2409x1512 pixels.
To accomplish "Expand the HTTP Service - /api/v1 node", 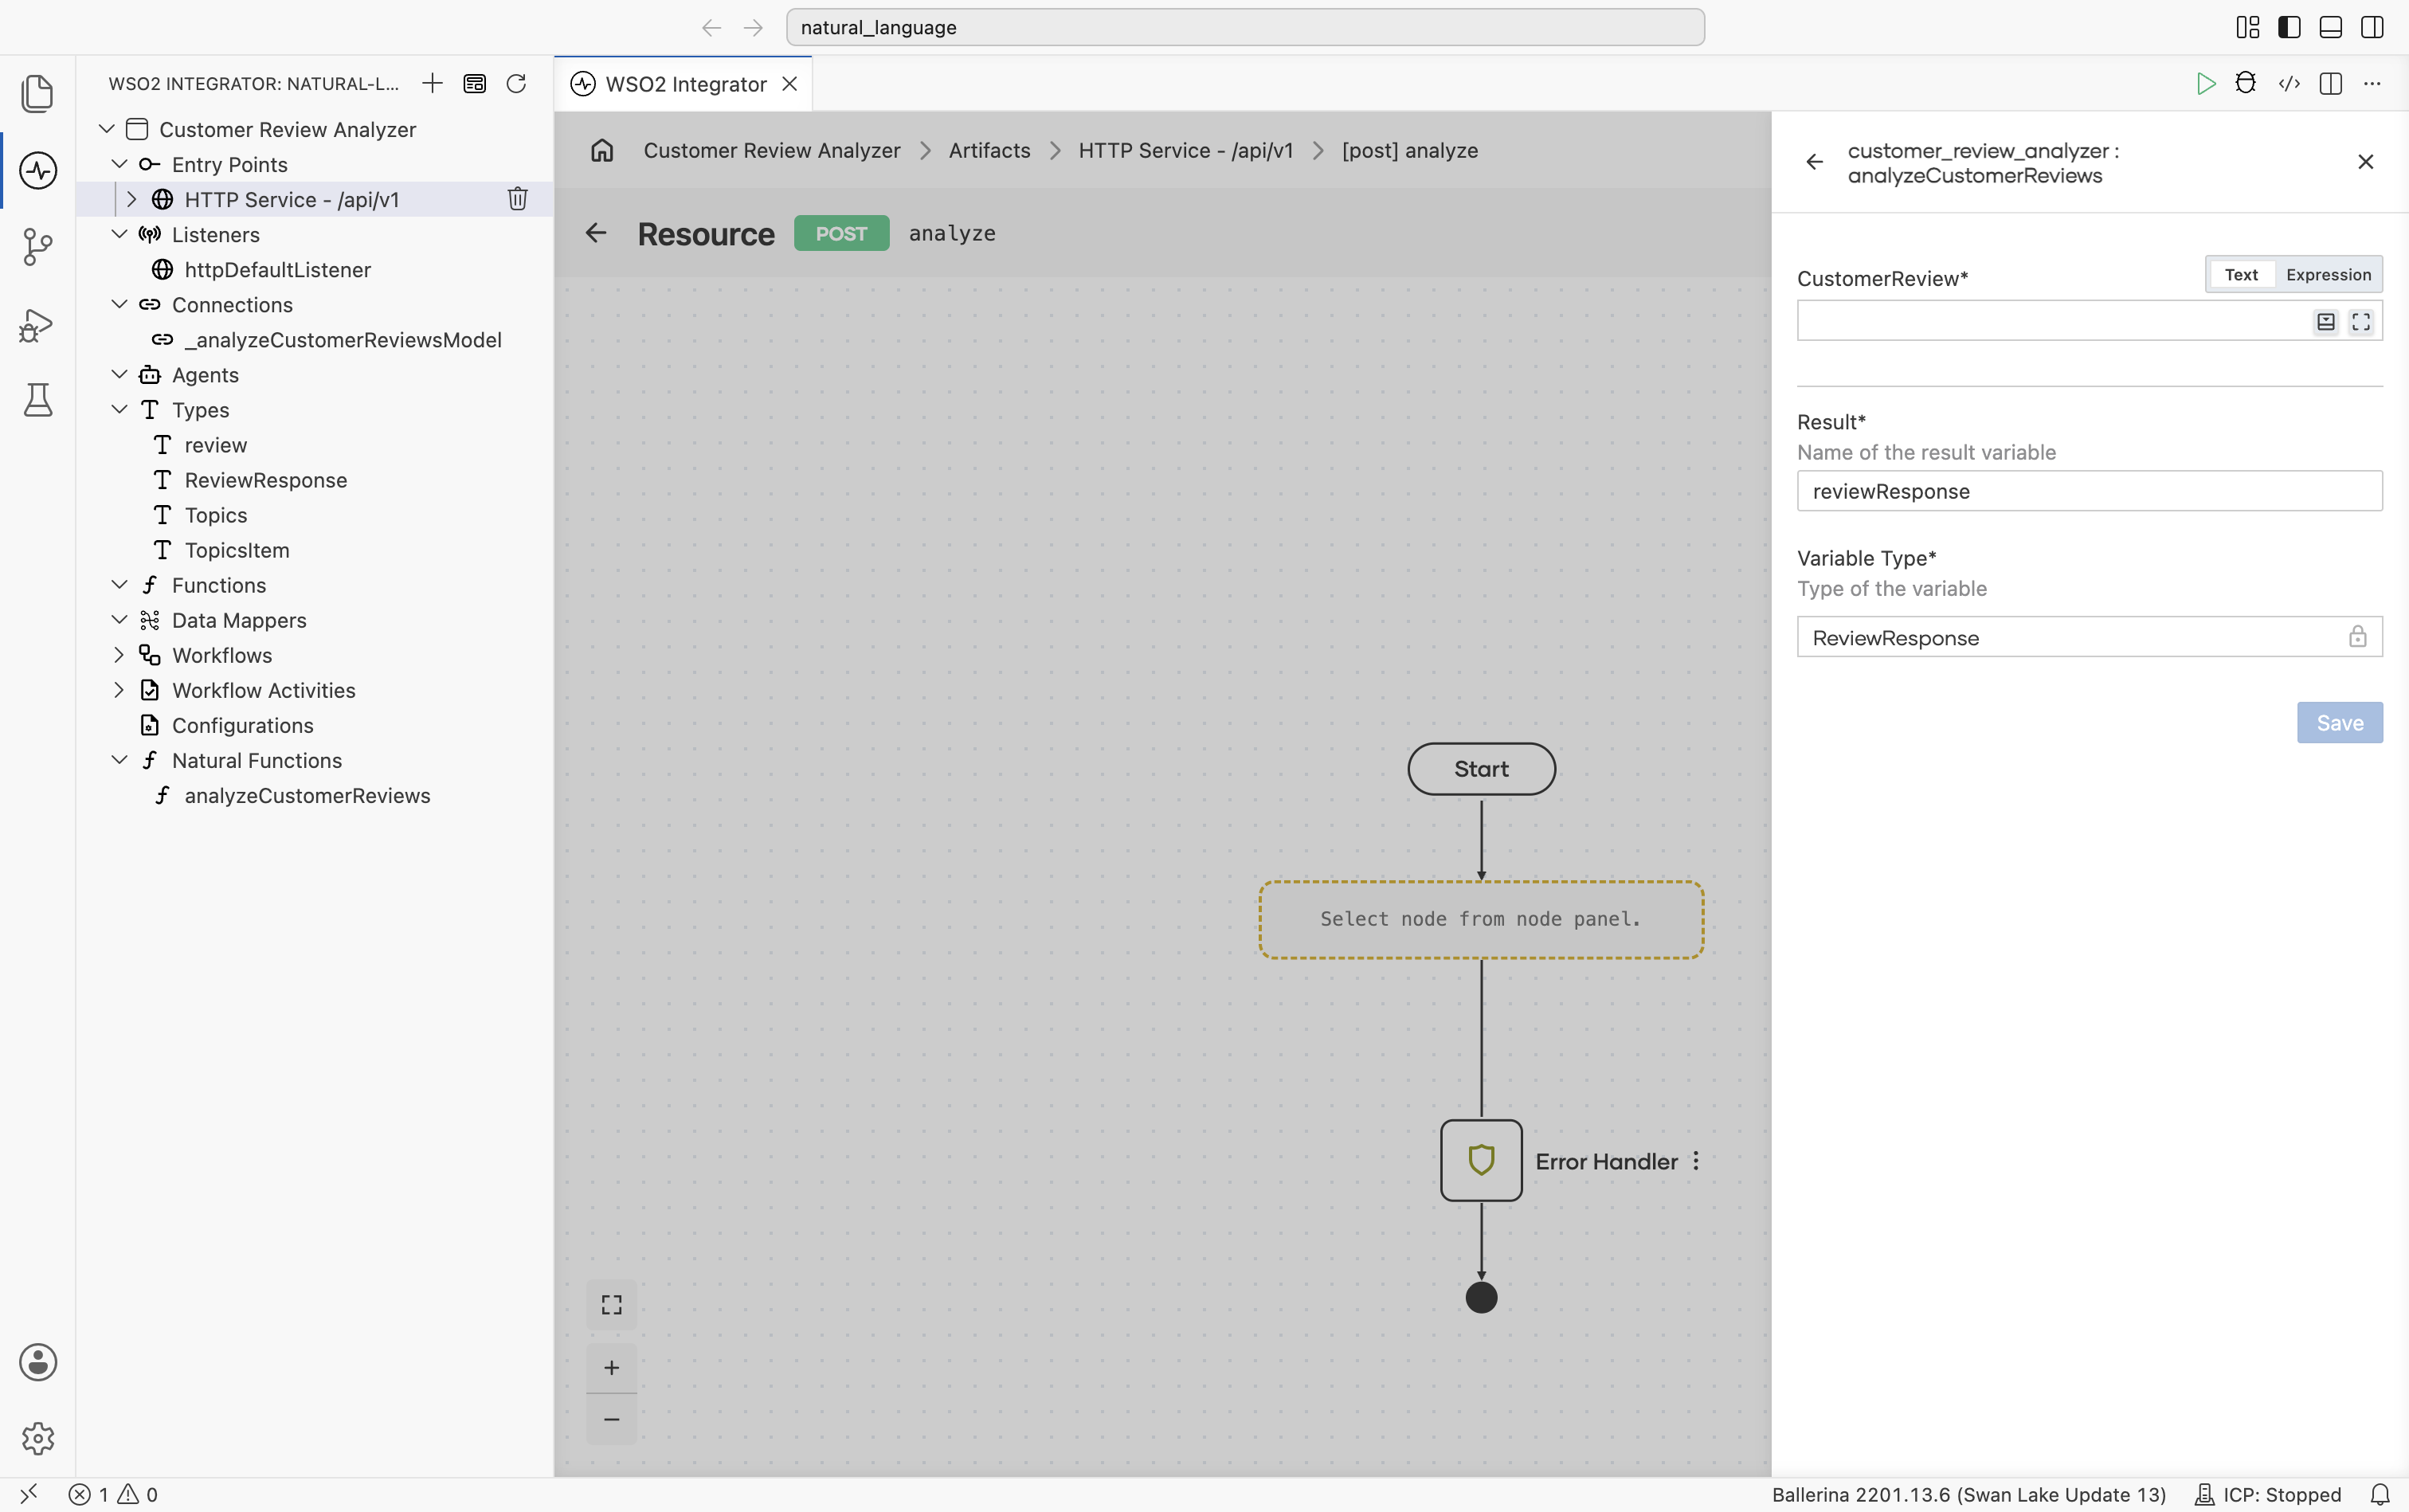I will click(x=131, y=199).
